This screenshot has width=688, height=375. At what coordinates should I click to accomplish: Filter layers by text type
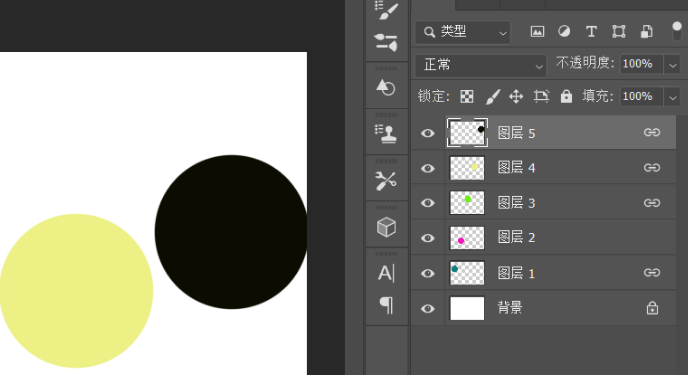pyautogui.click(x=591, y=32)
